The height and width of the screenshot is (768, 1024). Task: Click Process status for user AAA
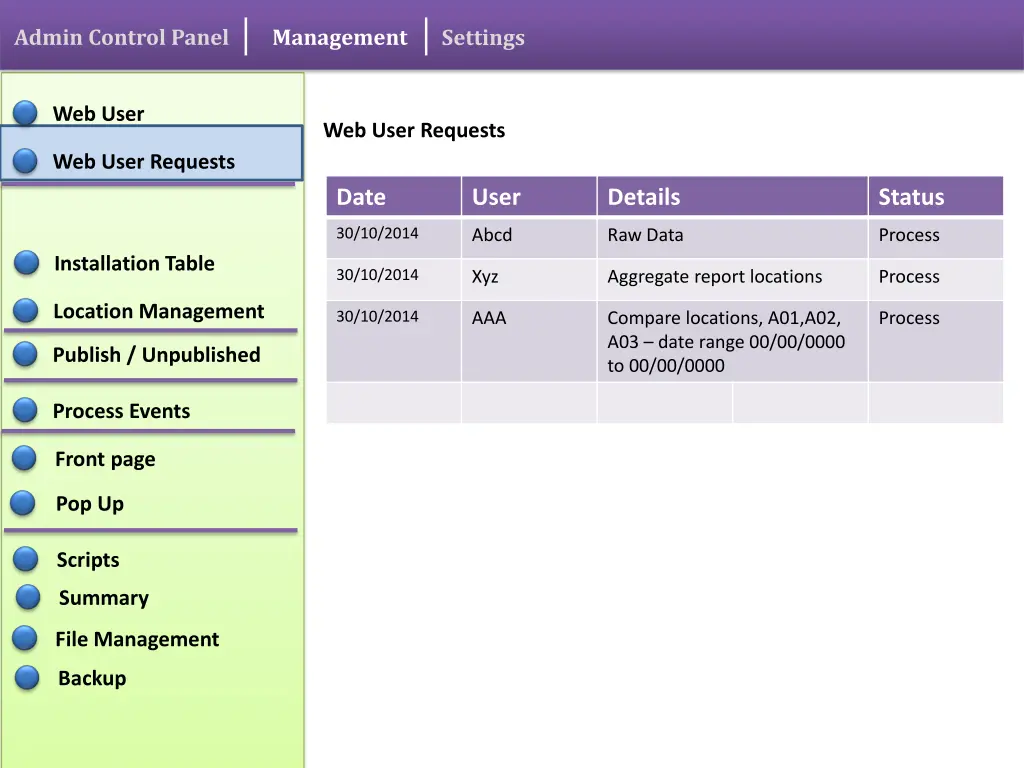pyautogui.click(x=909, y=318)
